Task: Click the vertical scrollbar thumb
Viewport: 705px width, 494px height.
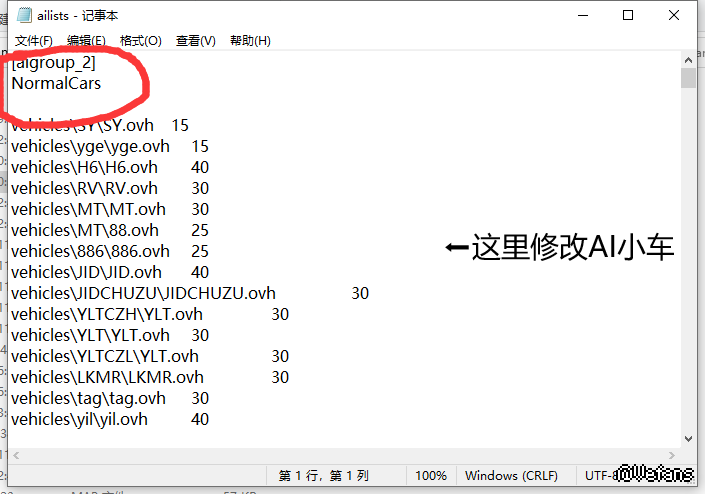Action: click(x=688, y=78)
